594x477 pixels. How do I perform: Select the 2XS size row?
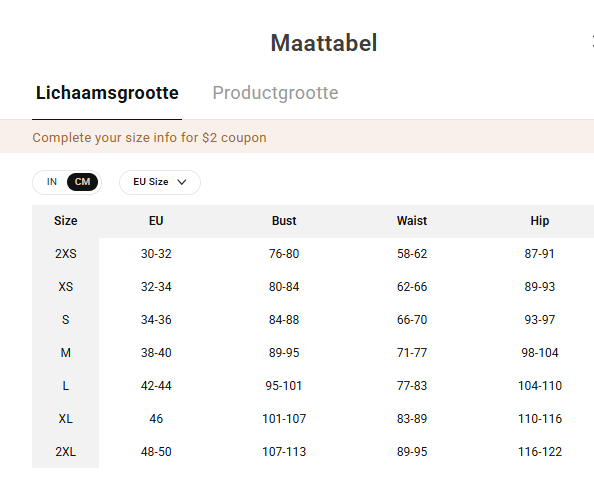pos(313,254)
